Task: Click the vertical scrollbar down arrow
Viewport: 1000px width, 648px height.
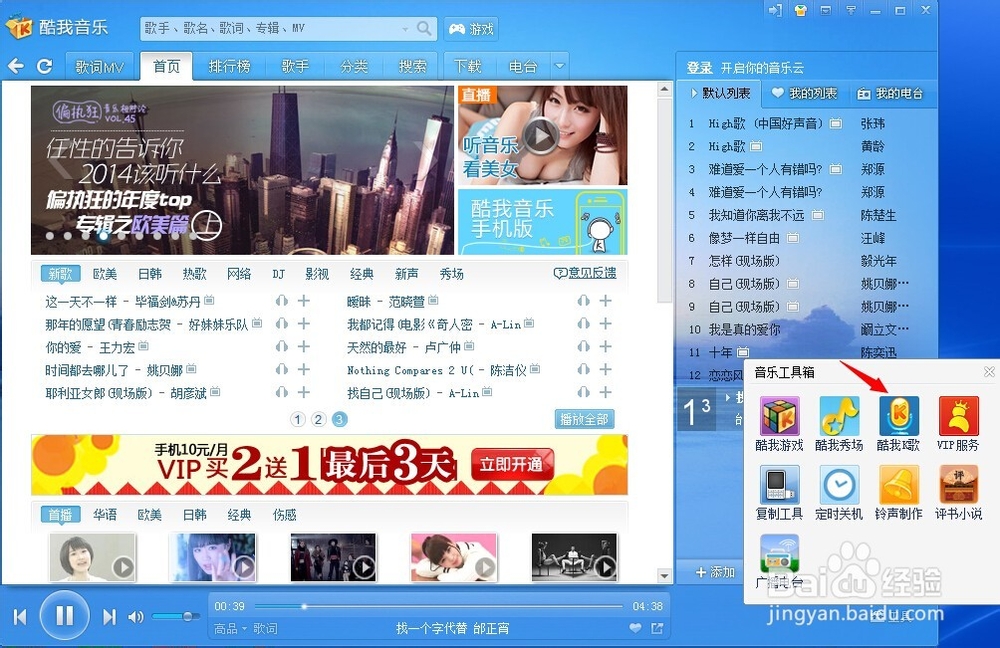Action: click(665, 575)
